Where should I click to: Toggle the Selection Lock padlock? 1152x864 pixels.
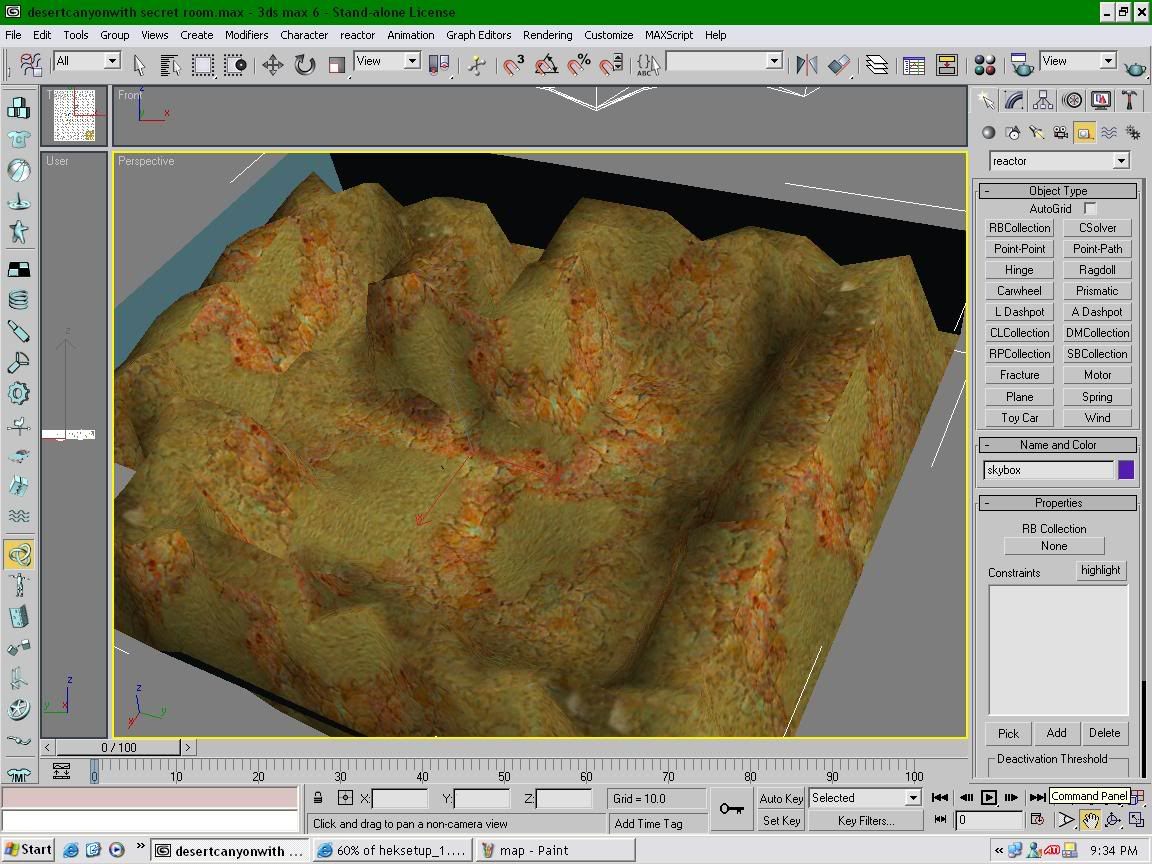coord(318,798)
